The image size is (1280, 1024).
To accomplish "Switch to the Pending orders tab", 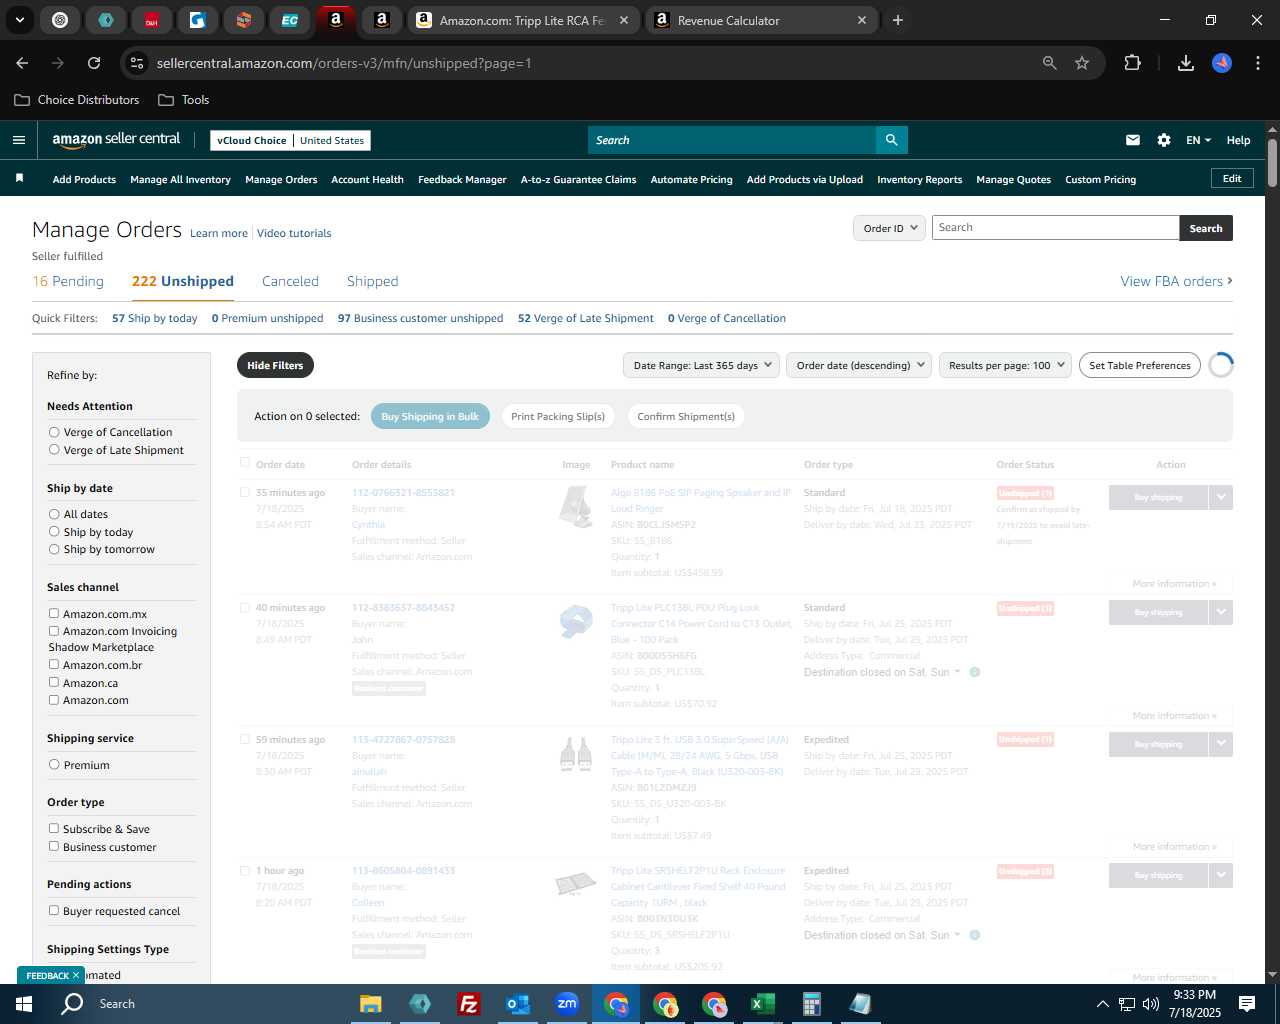I will click(68, 281).
